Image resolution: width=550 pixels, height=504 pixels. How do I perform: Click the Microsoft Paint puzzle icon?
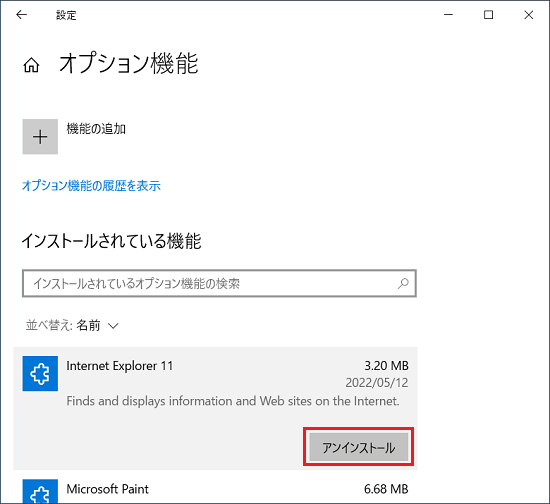(40, 491)
